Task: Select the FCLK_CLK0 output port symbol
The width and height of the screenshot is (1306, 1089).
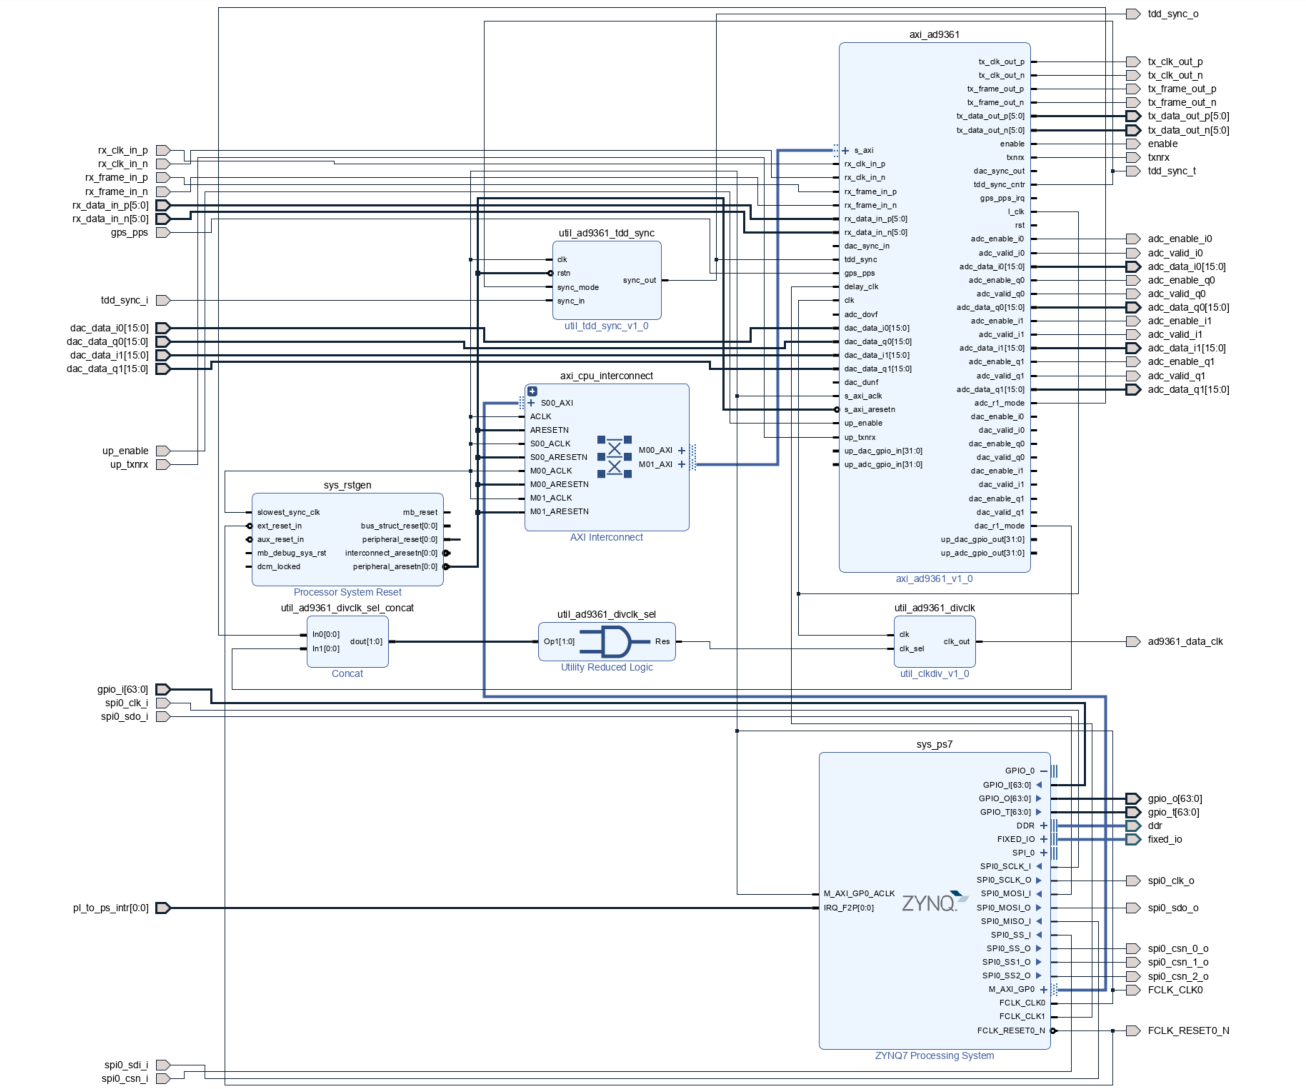Action: pyautogui.click(x=1133, y=990)
